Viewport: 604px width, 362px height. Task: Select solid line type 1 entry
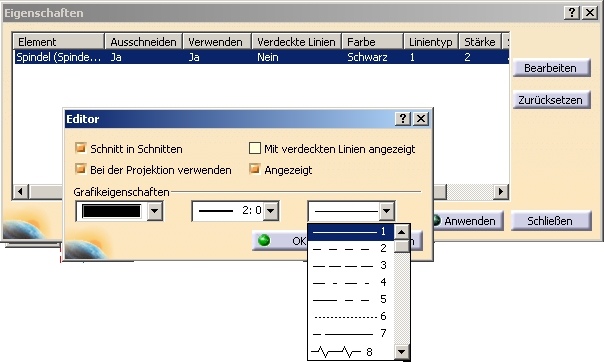click(351, 232)
